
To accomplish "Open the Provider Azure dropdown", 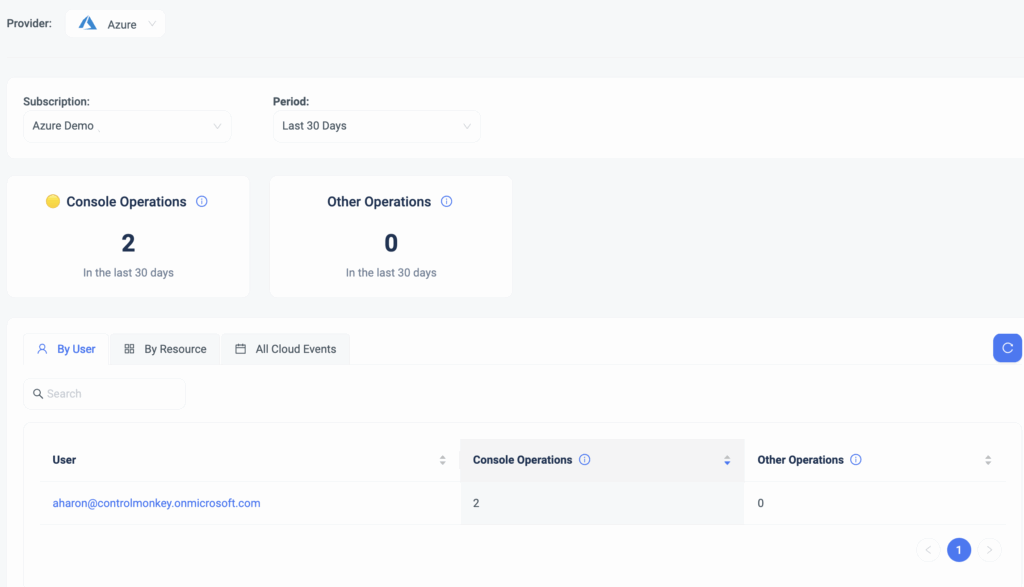I will (x=115, y=24).
